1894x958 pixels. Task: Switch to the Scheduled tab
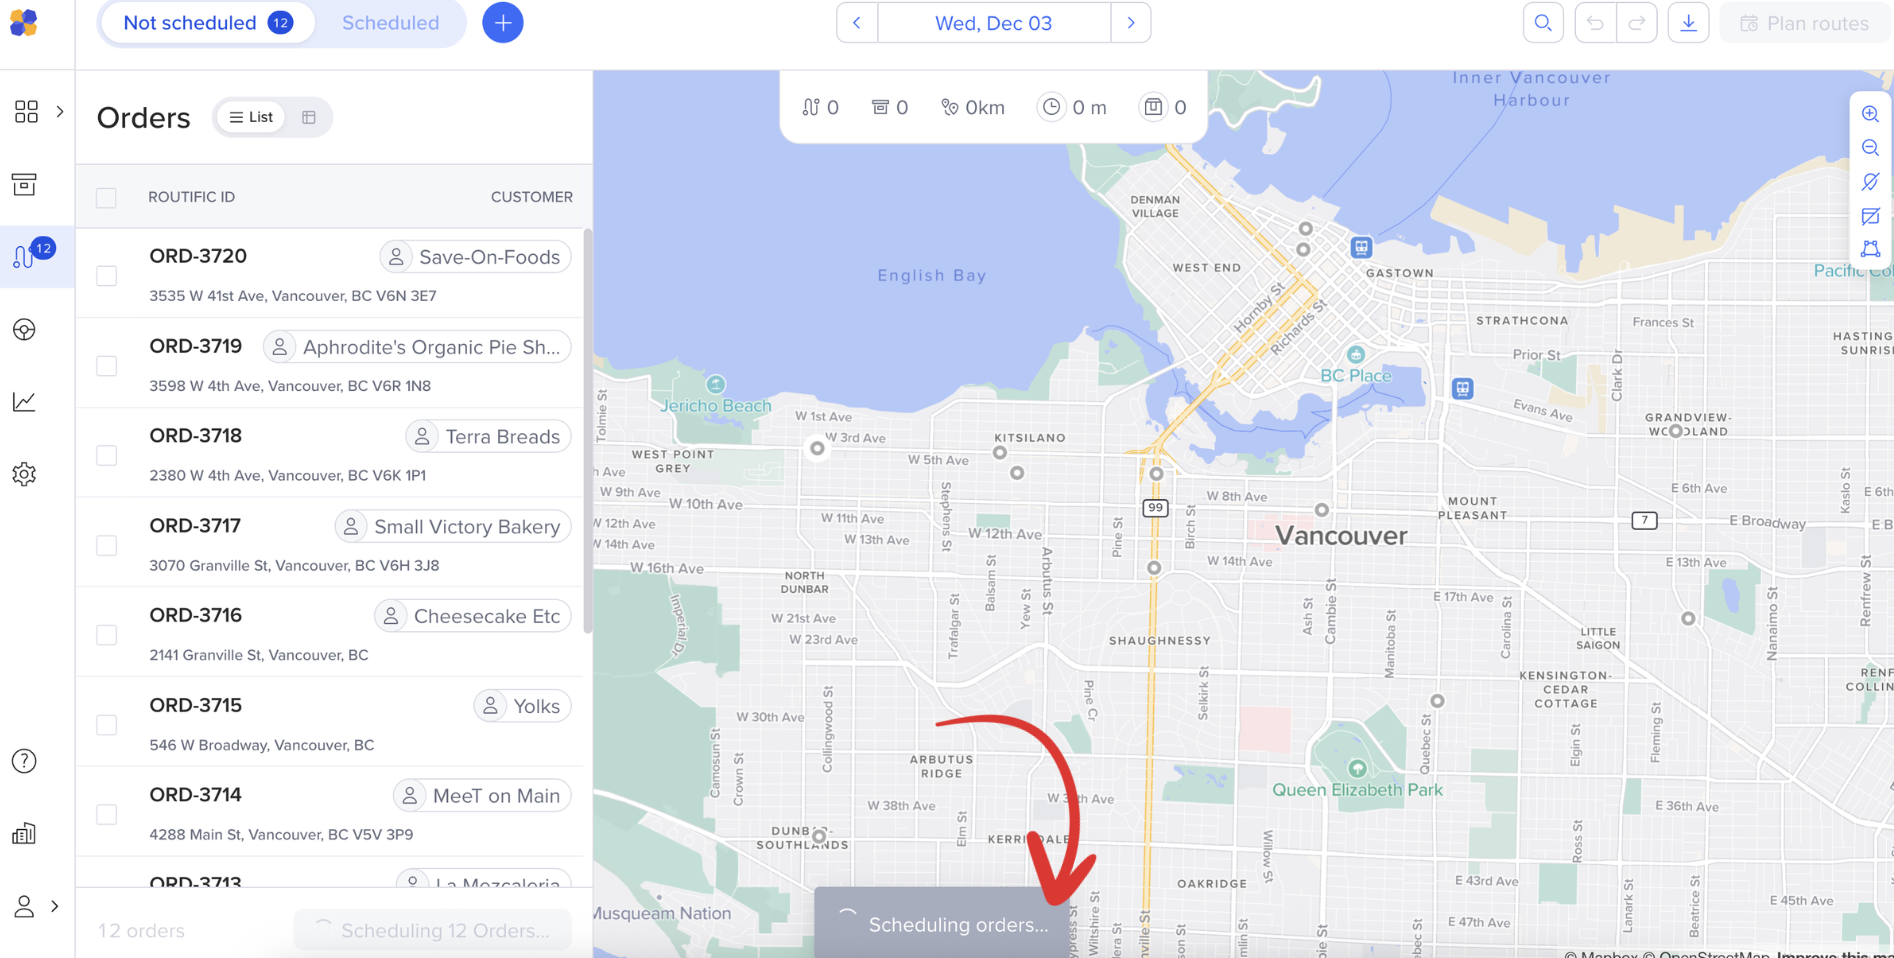(390, 23)
